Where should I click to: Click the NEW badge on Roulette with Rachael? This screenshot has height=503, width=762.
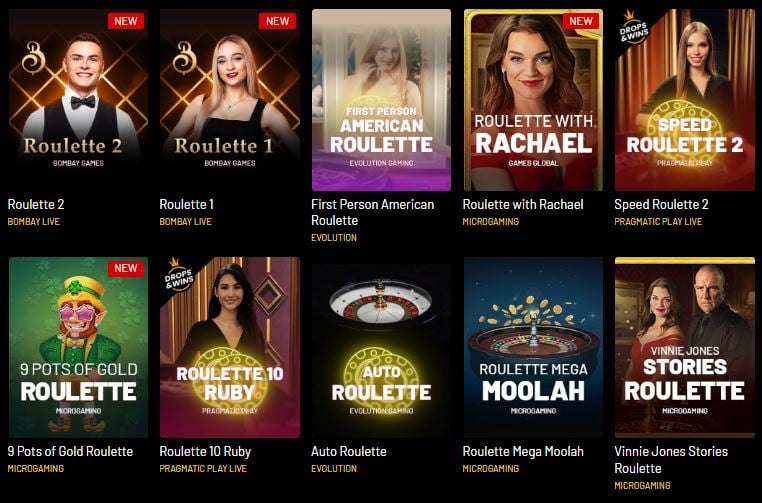pyautogui.click(x=581, y=21)
